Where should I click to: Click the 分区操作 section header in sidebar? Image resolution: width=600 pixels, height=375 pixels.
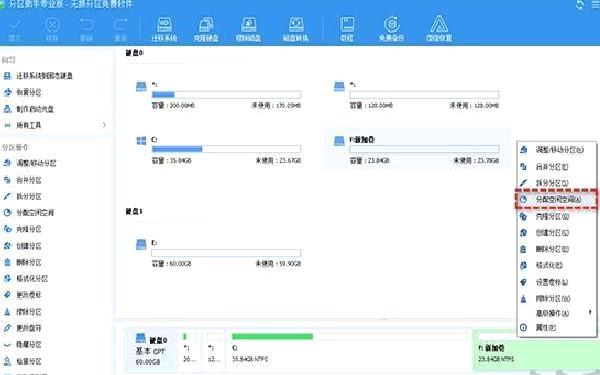[15, 147]
